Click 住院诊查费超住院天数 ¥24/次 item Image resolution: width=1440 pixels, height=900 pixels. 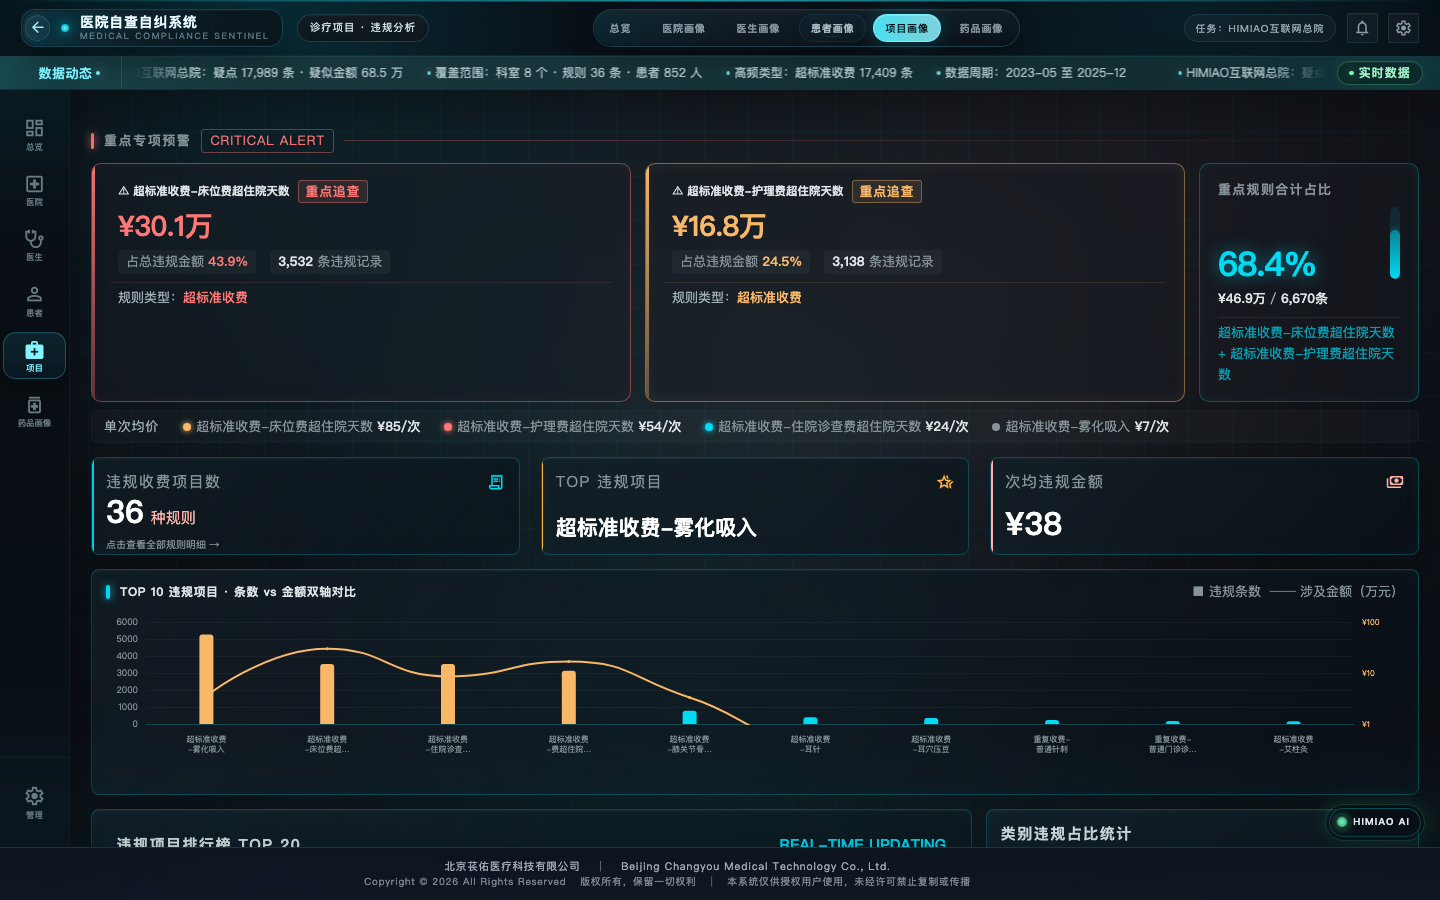[836, 427]
